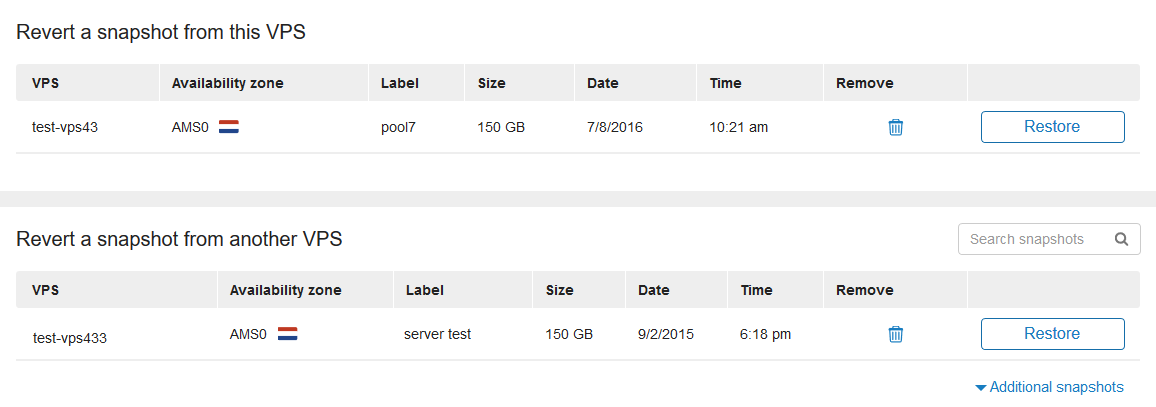Click the server test label

pyautogui.click(x=437, y=334)
